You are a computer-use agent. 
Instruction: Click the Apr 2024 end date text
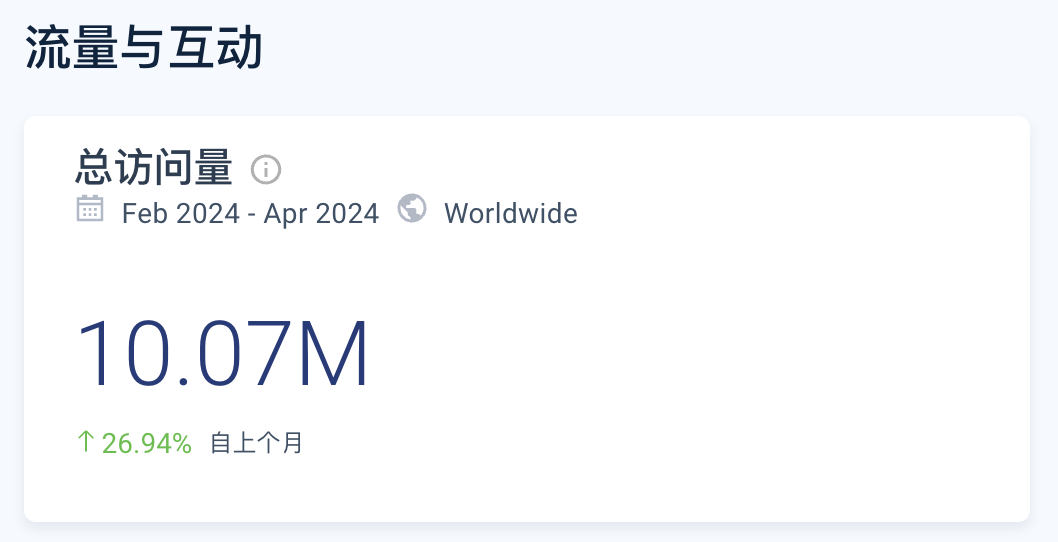[x=321, y=214]
